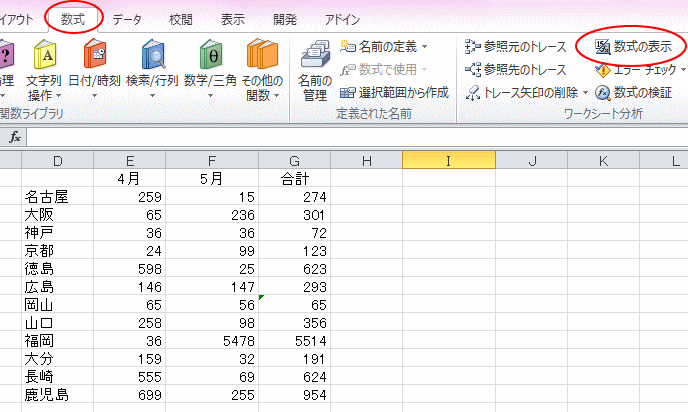The width and height of the screenshot is (688, 412).
Task: Expand その他の関数 dropdown arrow
Action: (x=276, y=95)
